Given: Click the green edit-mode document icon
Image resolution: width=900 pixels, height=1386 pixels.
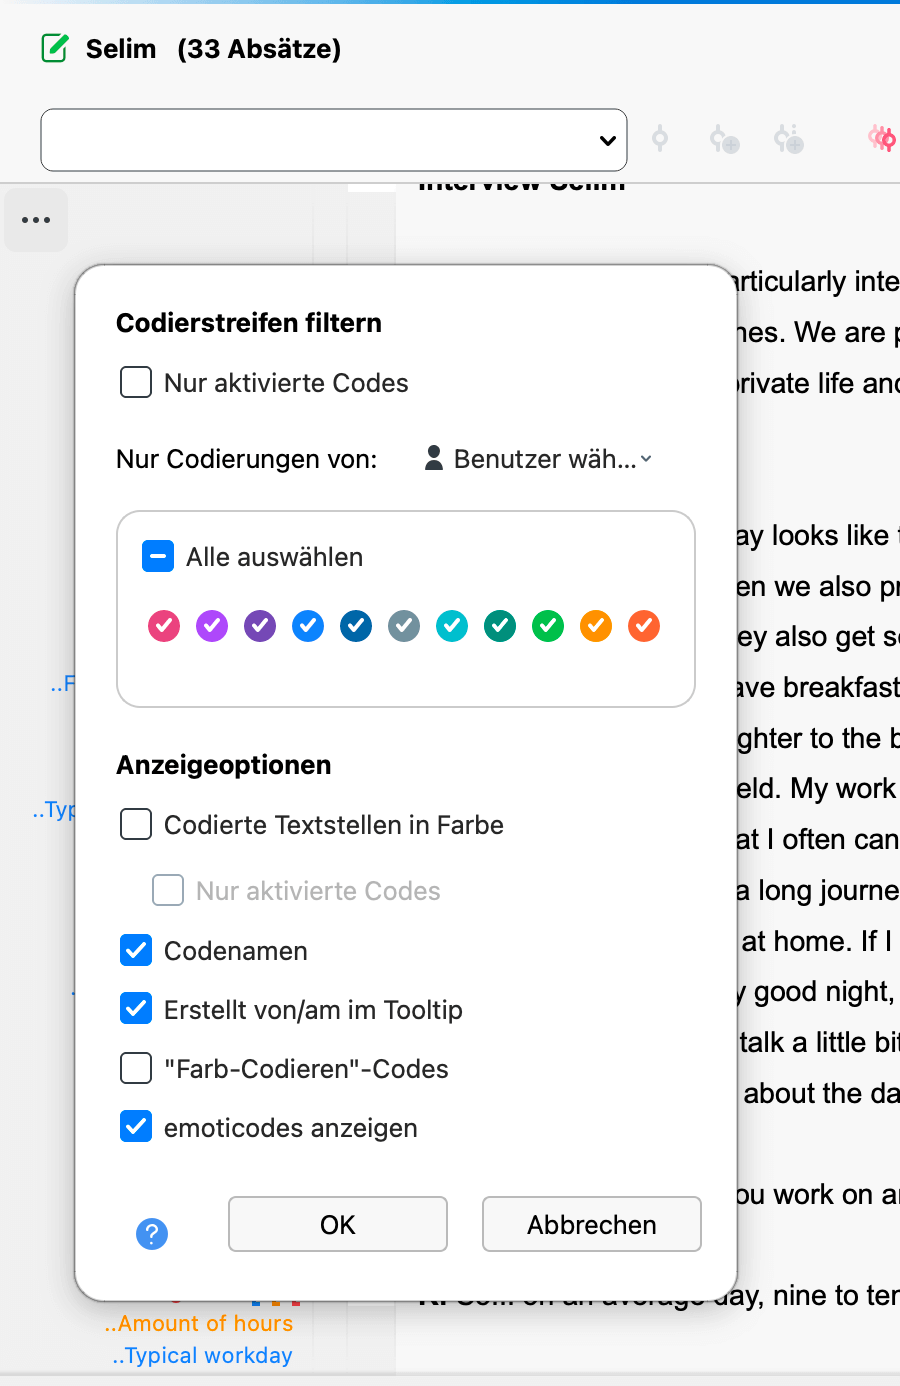Looking at the screenshot, I should 55,48.
